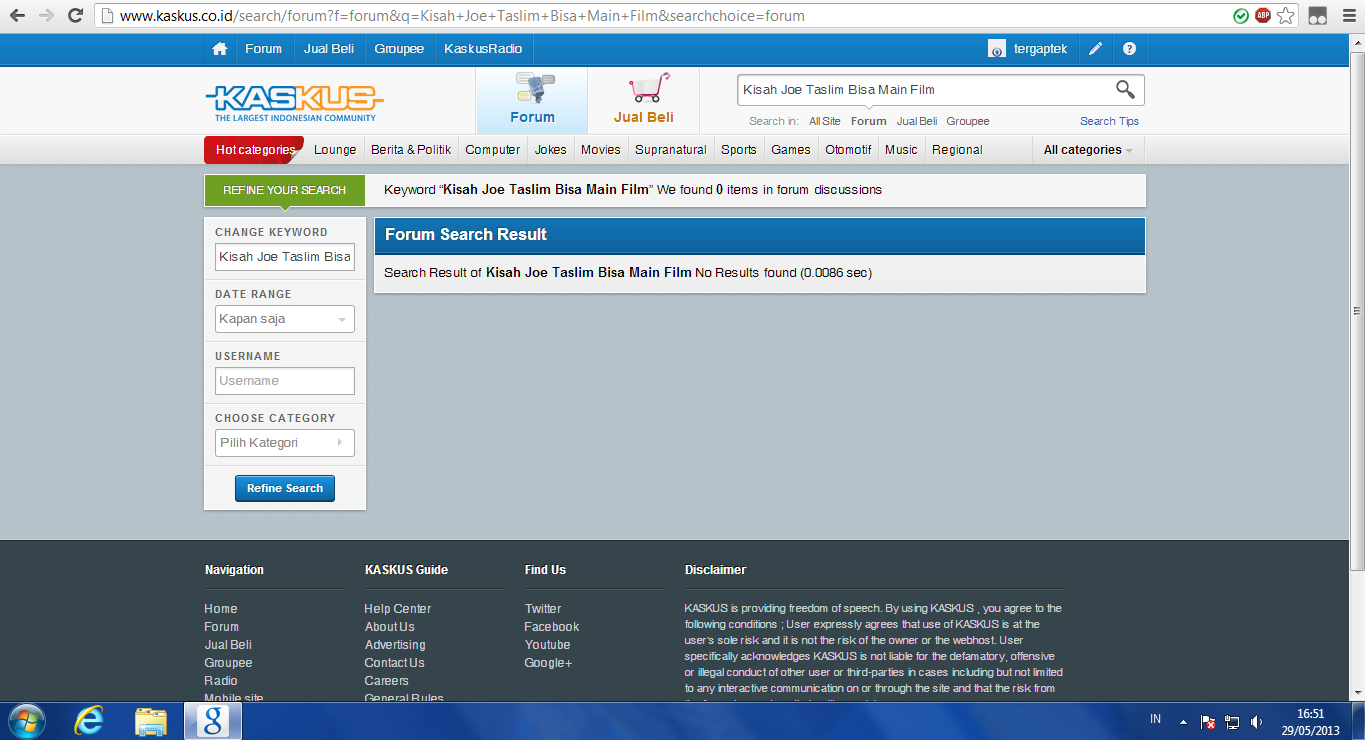
Task: Open the Lounge category
Action: [335, 150]
